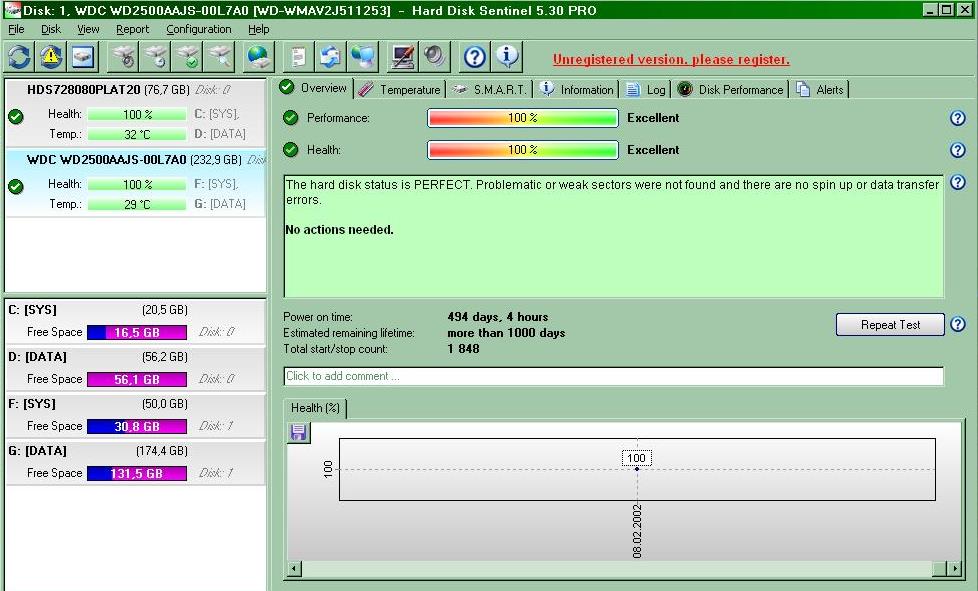Viewport: 978px width, 591px height.
Task: Click the 08.02.2002 date label on graph
Action: [x=637, y=531]
